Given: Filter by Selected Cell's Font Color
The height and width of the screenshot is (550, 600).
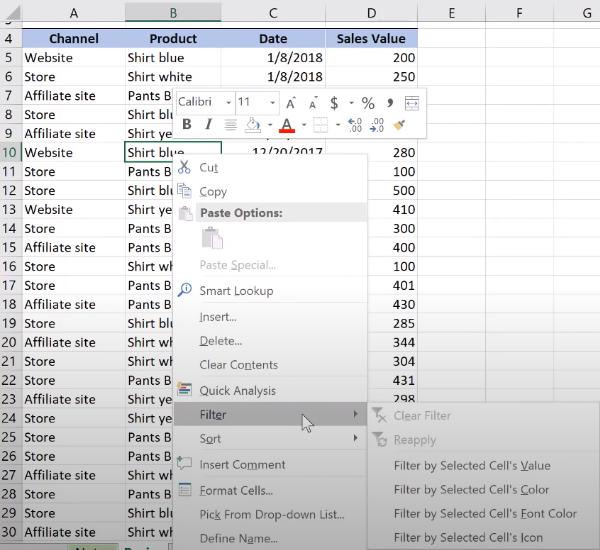Looking at the screenshot, I should (483, 514).
